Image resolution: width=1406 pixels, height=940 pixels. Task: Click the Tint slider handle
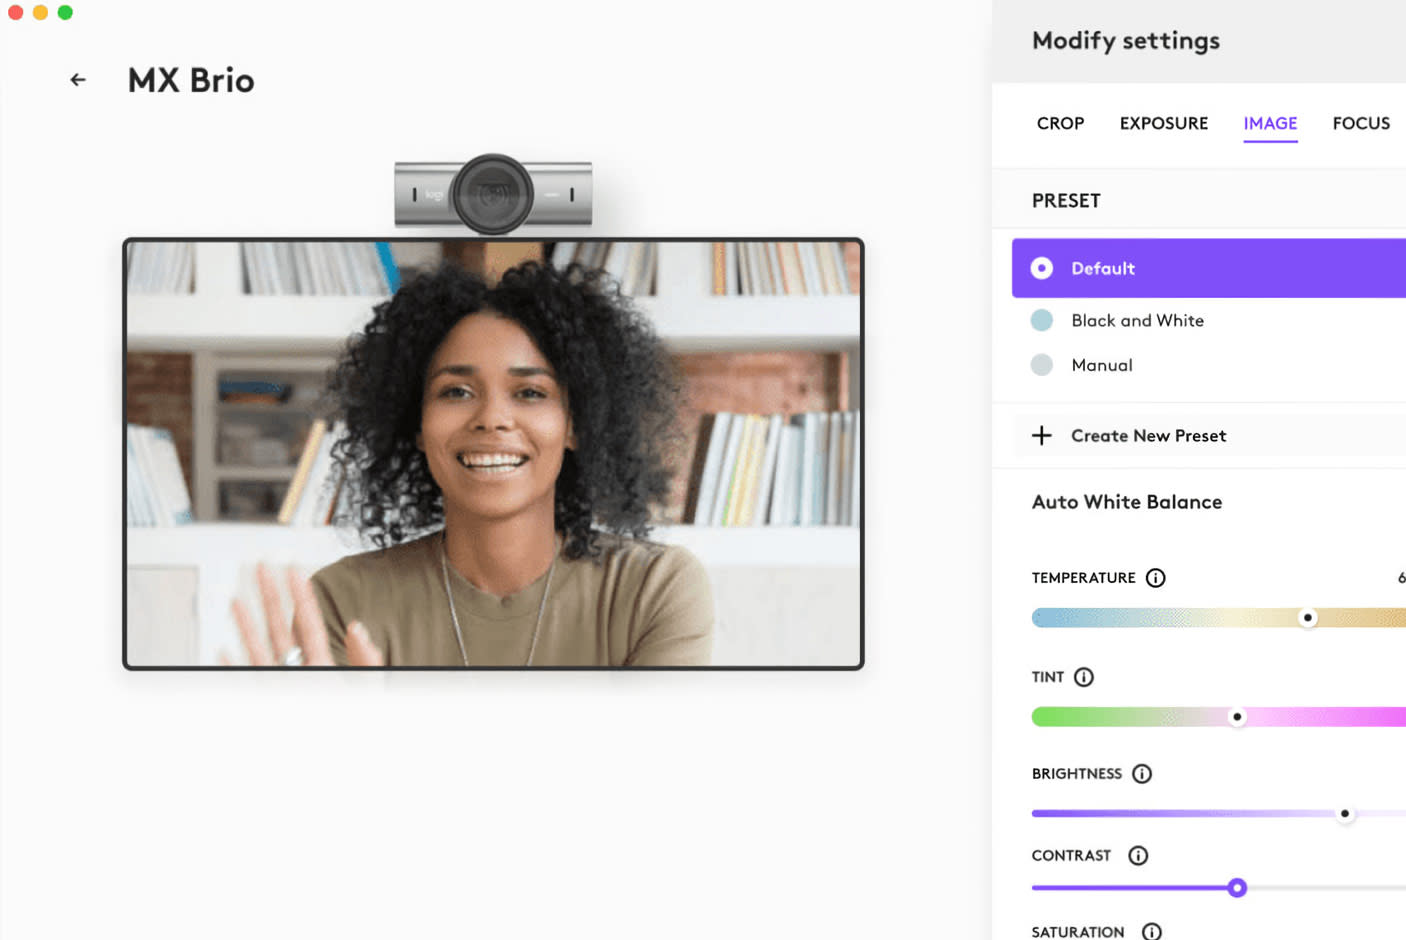tap(1238, 716)
